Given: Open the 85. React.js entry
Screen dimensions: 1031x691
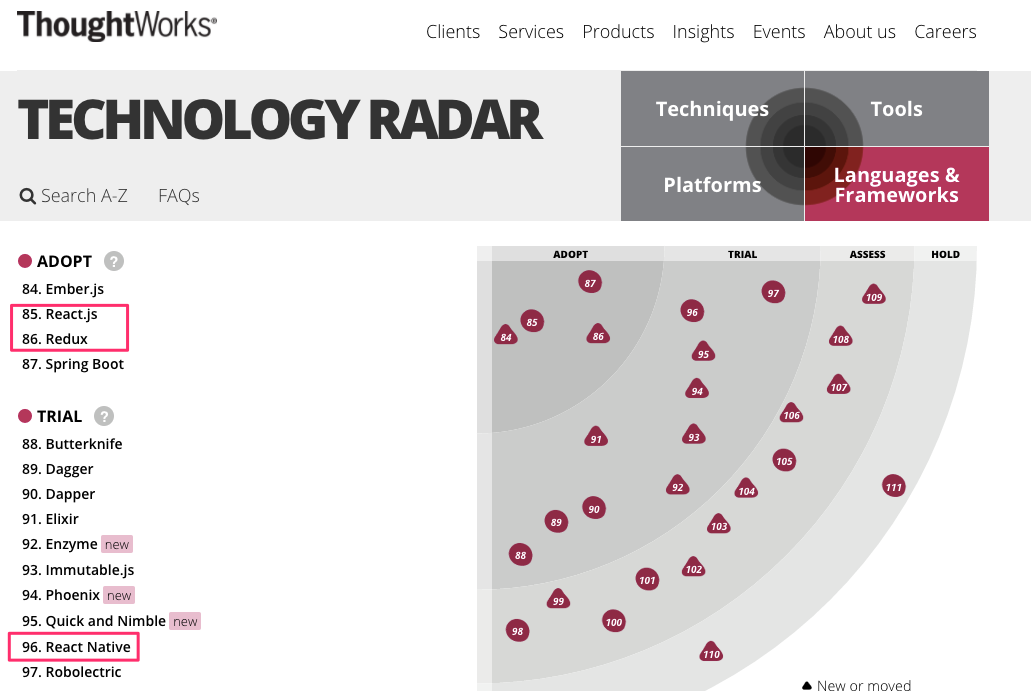Looking at the screenshot, I should coord(60,314).
